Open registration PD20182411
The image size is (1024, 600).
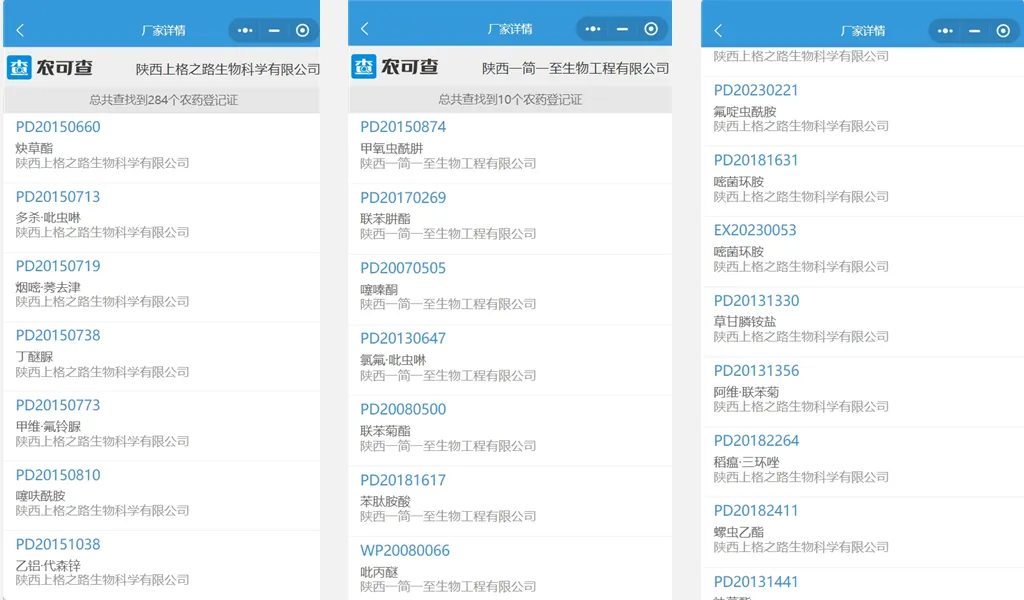[756, 510]
